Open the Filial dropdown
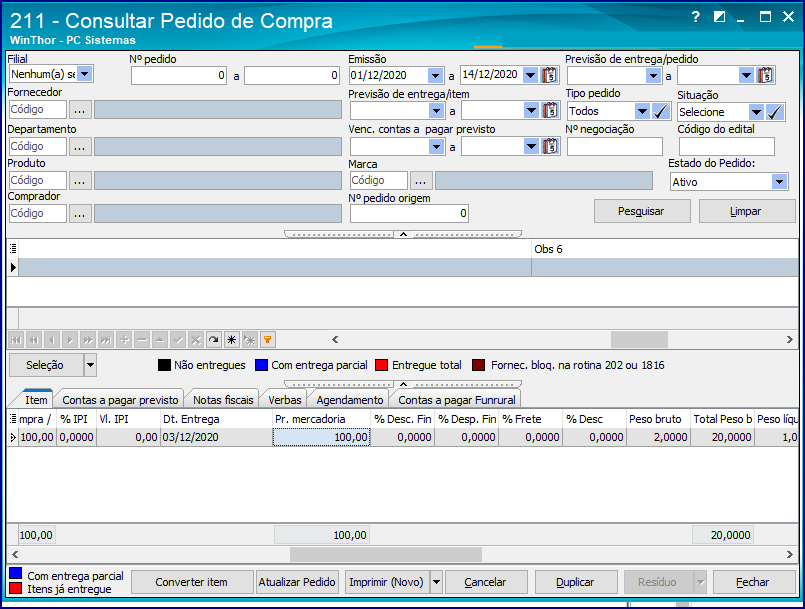This screenshot has width=805, height=609. [85, 74]
